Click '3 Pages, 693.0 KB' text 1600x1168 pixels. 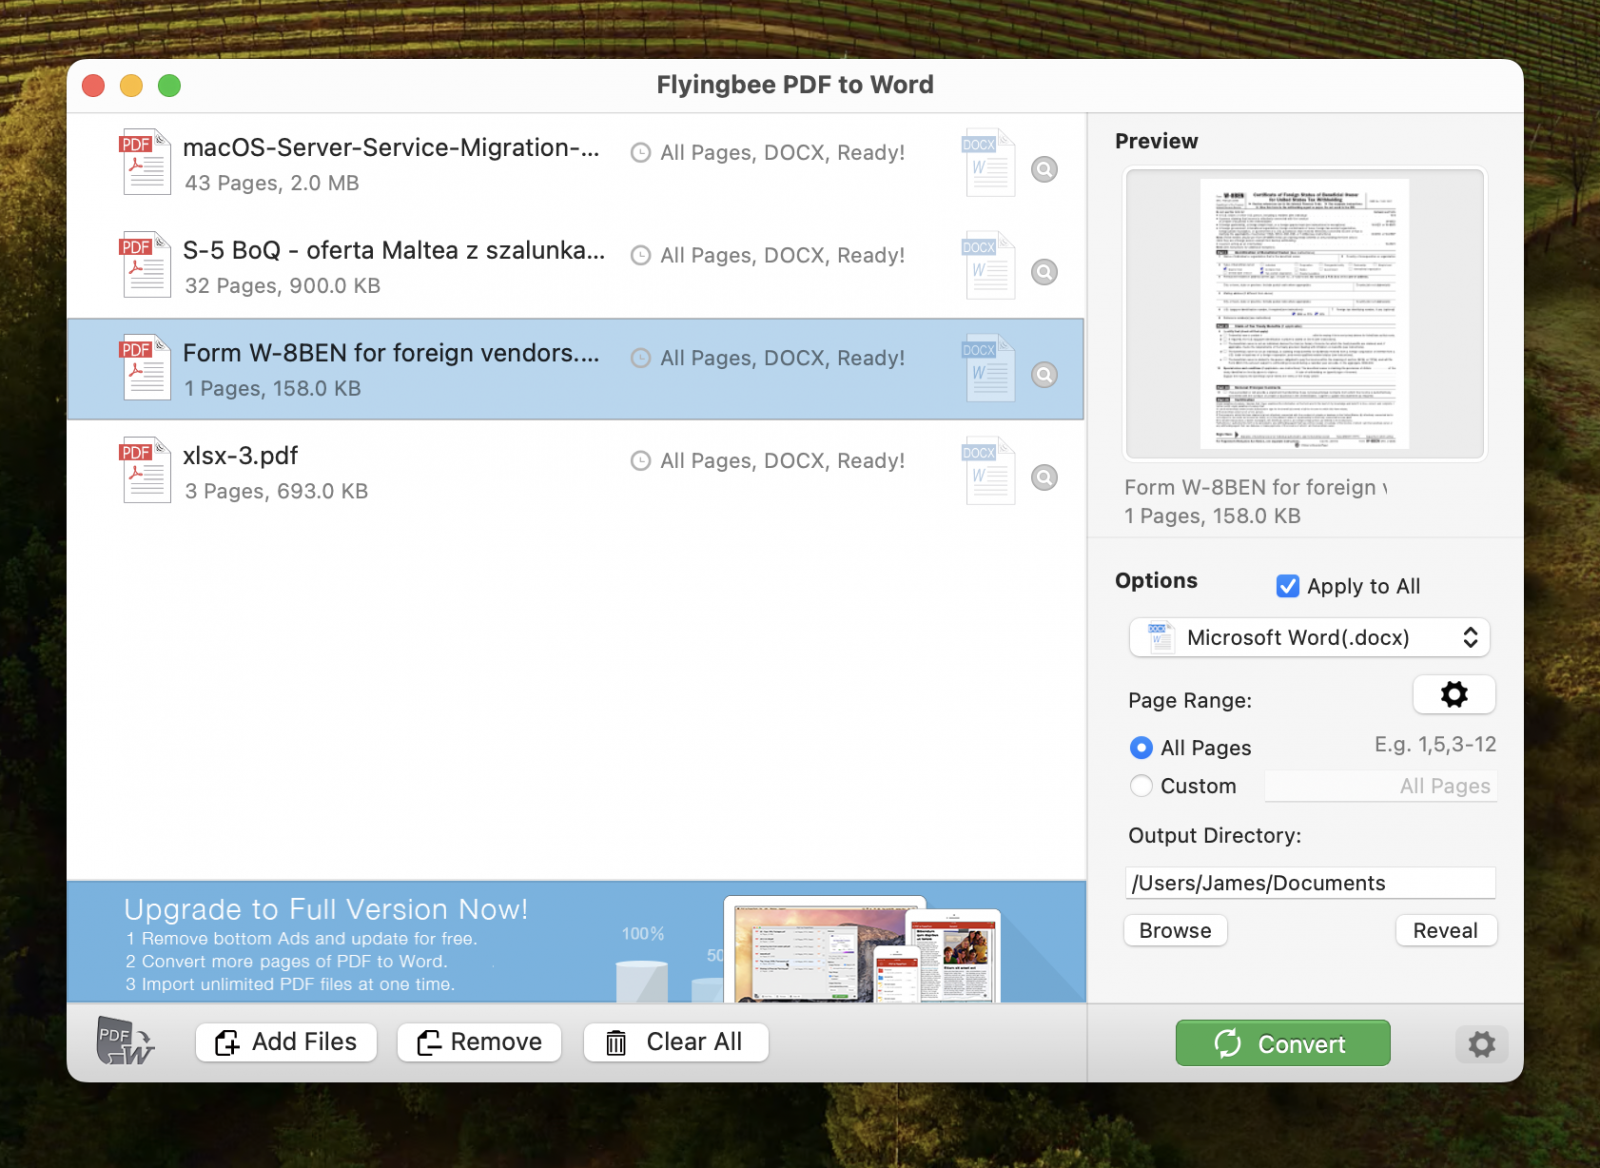click(277, 491)
